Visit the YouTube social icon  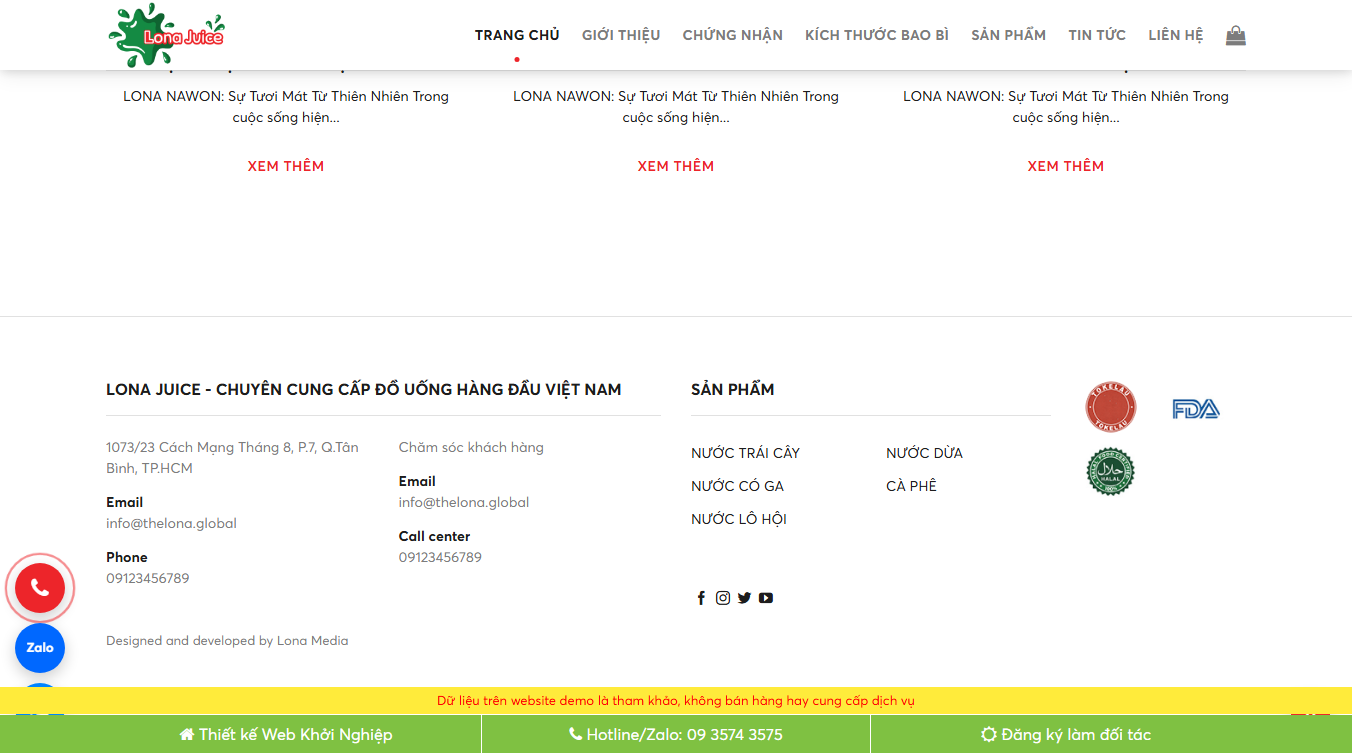(x=766, y=598)
